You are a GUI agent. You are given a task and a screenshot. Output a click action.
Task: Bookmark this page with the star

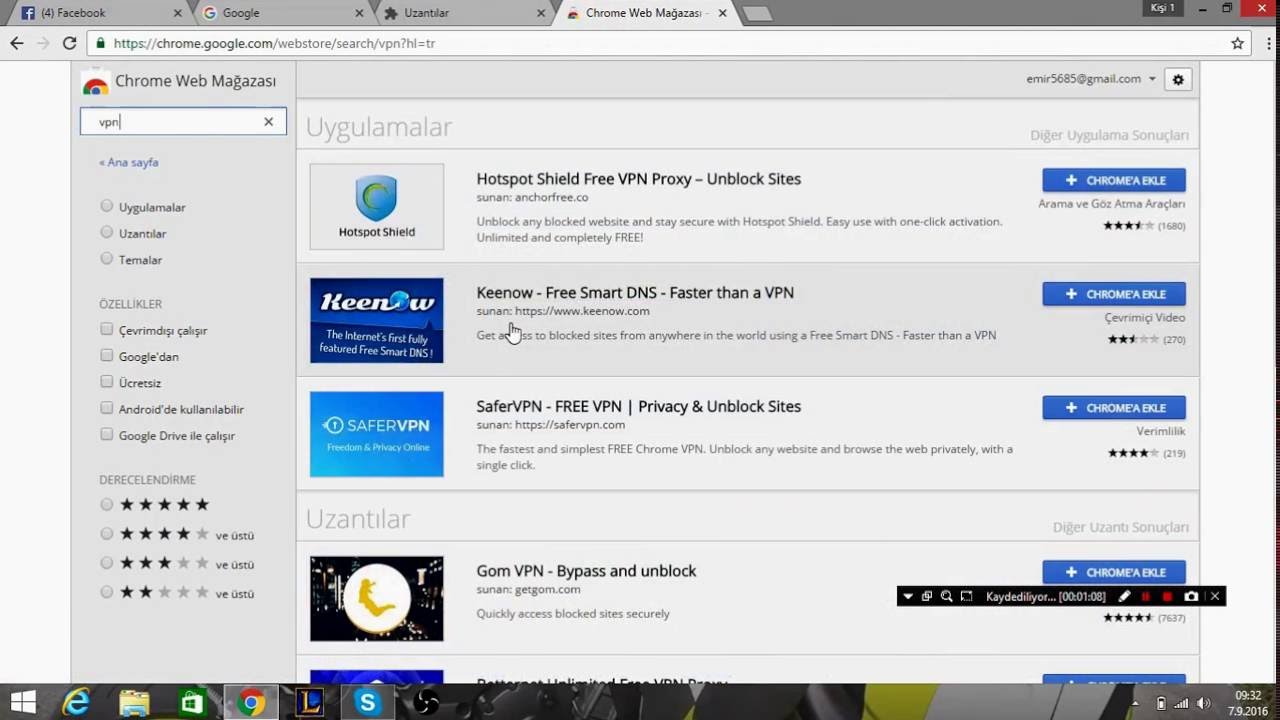pos(1237,43)
